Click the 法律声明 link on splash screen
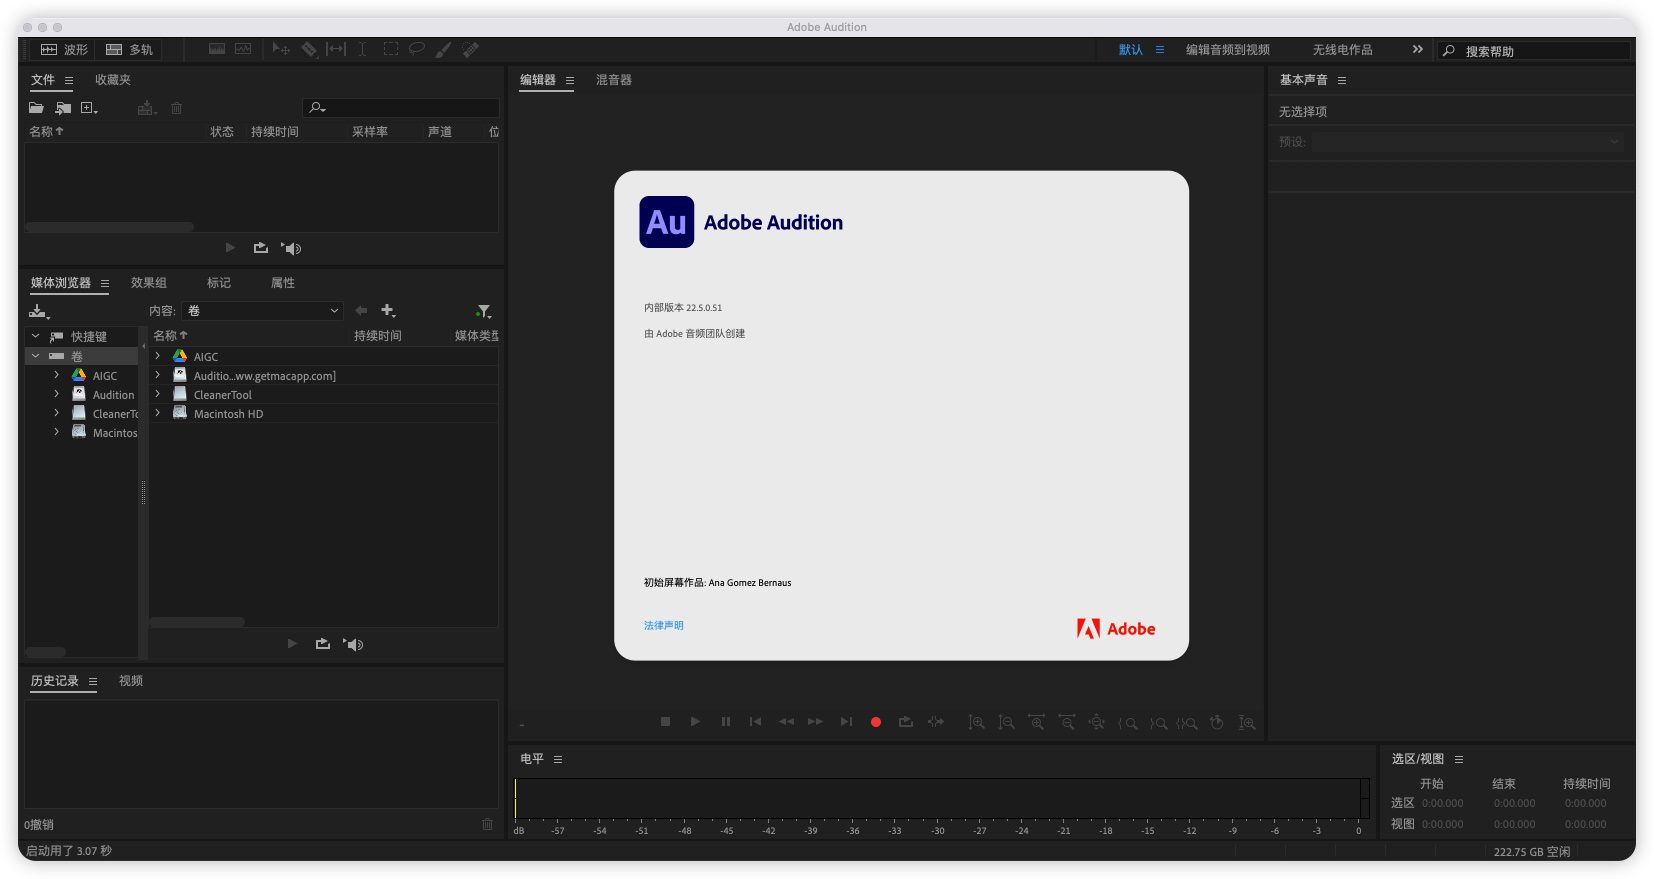The image size is (1654, 879). point(664,626)
